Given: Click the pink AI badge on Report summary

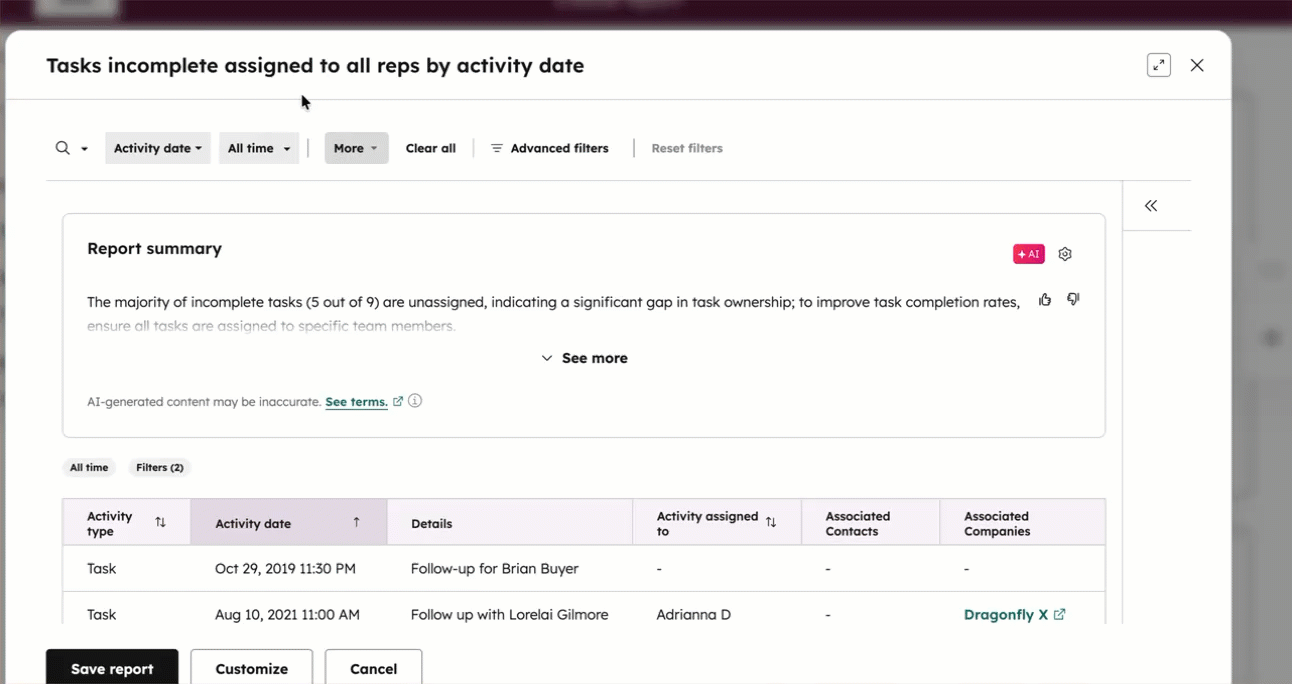Looking at the screenshot, I should tap(1028, 253).
